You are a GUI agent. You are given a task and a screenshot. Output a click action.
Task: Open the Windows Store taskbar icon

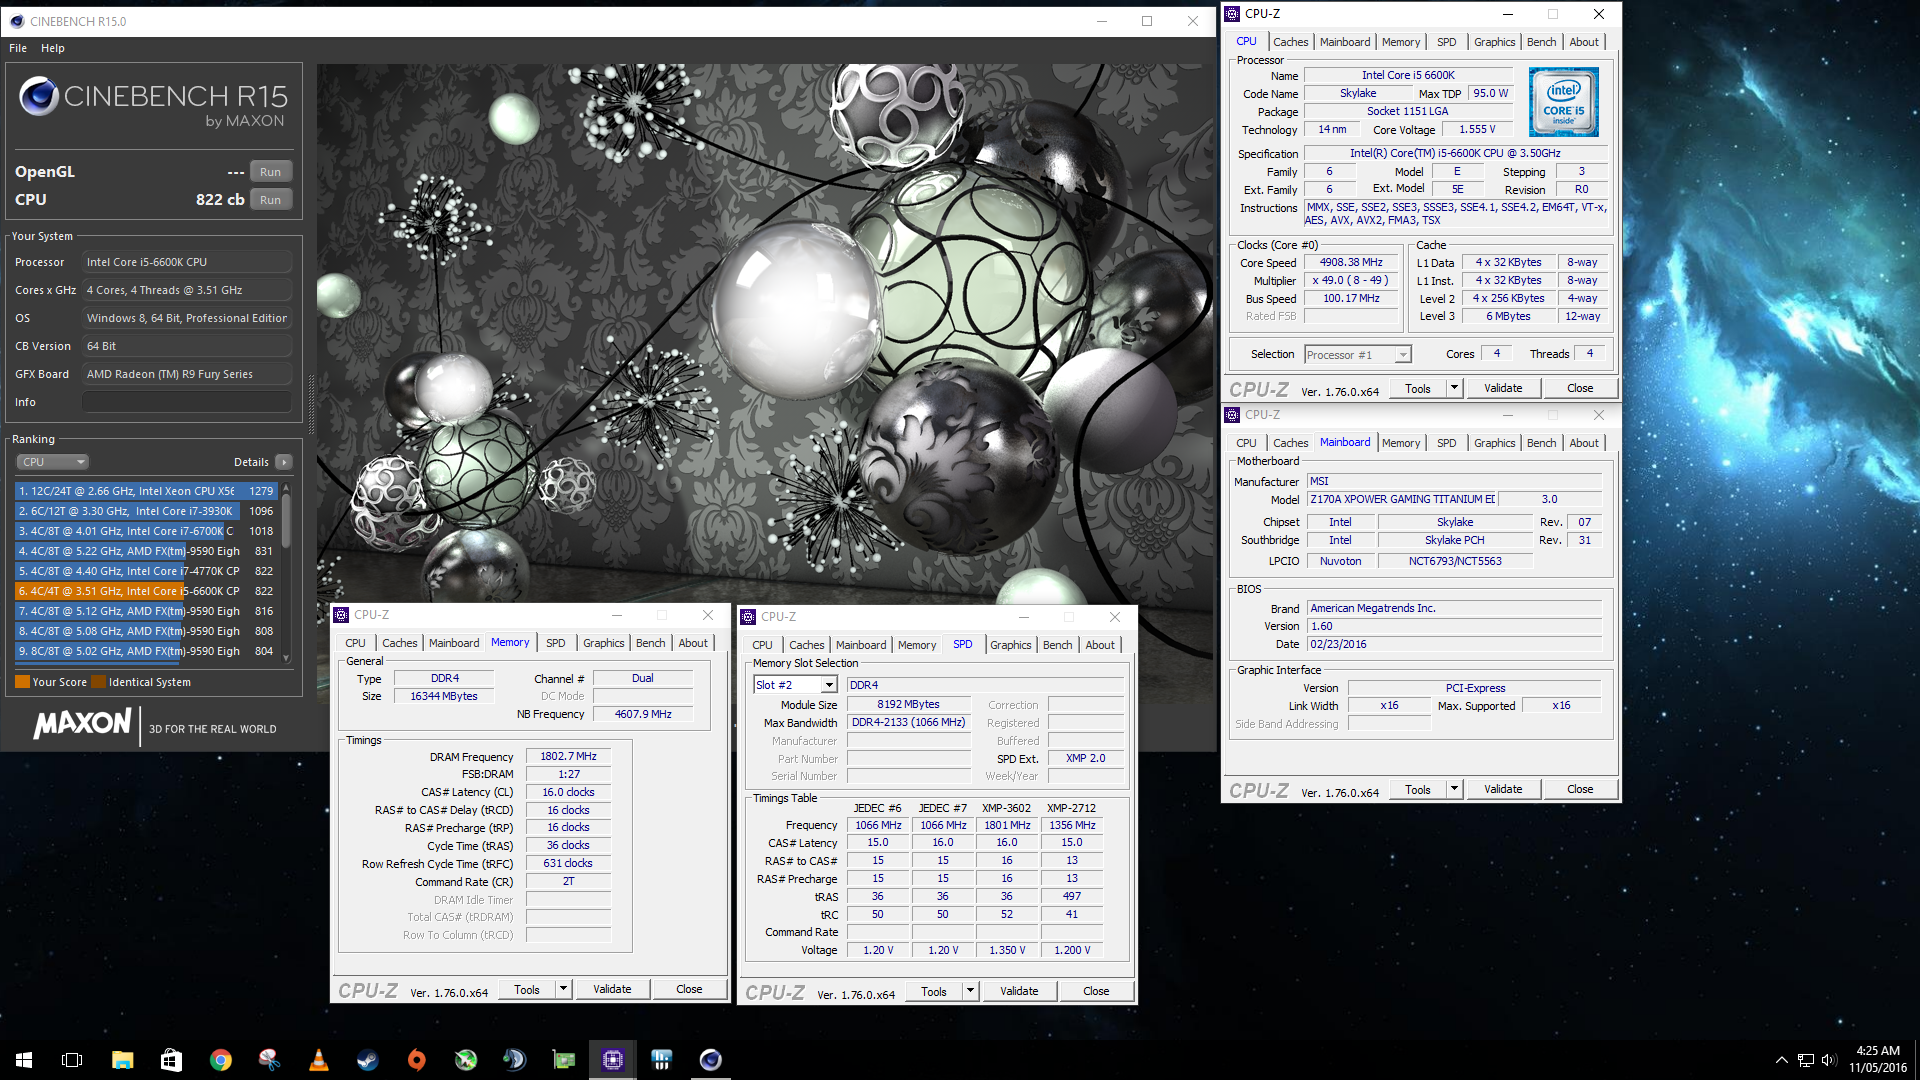pos(171,1060)
